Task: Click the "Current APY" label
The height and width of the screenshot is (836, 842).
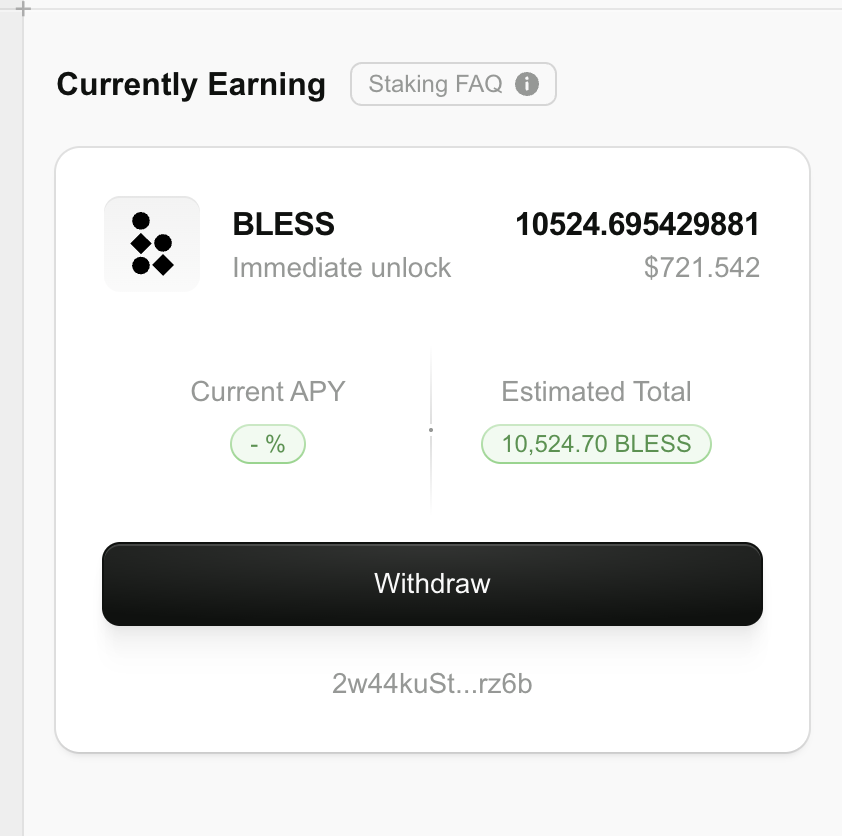Action: tap(268, 391)
